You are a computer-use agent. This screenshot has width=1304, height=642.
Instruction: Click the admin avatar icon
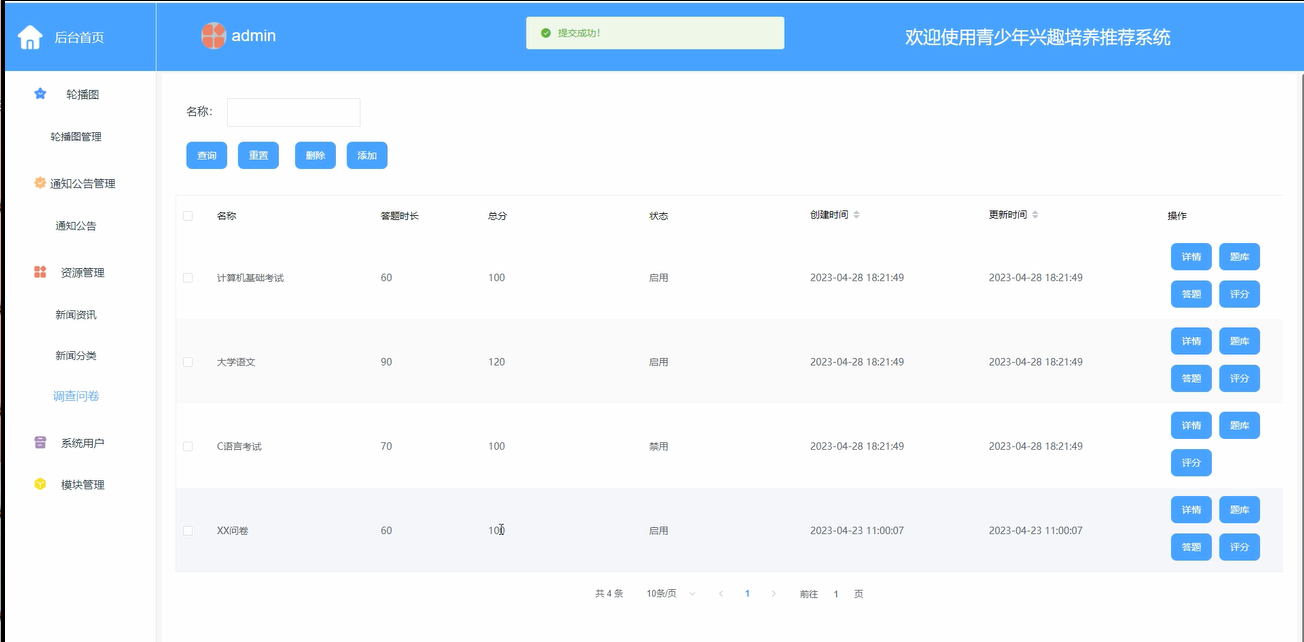213,36
